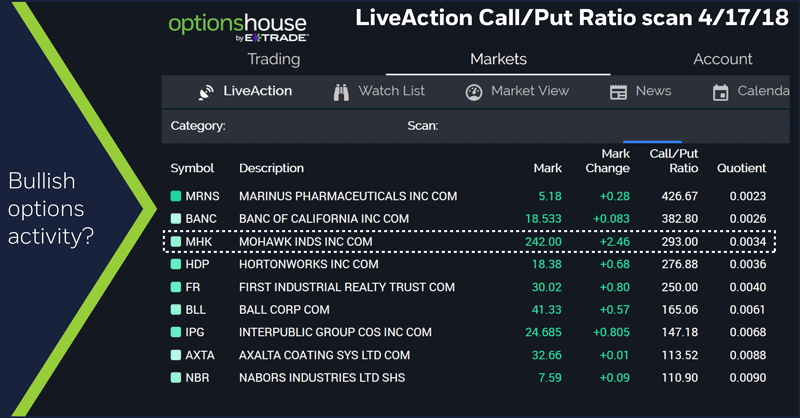Click the OptionsHouse by E*TRADE logo

pos(238,27)
